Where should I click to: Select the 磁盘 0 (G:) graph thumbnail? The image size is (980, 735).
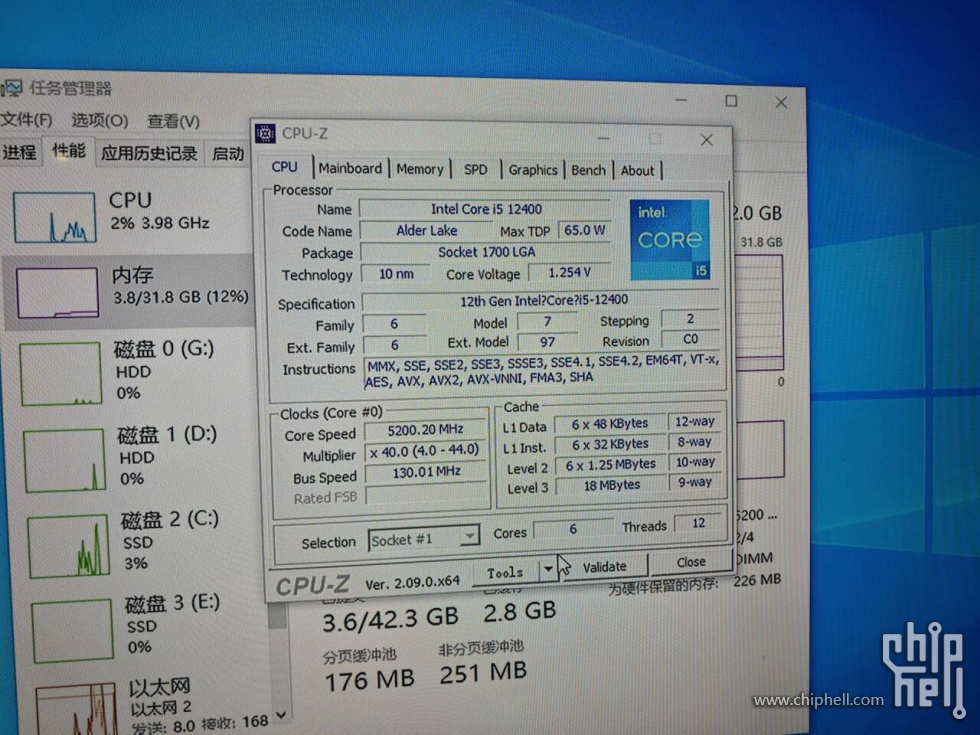[x=61, y=374]
